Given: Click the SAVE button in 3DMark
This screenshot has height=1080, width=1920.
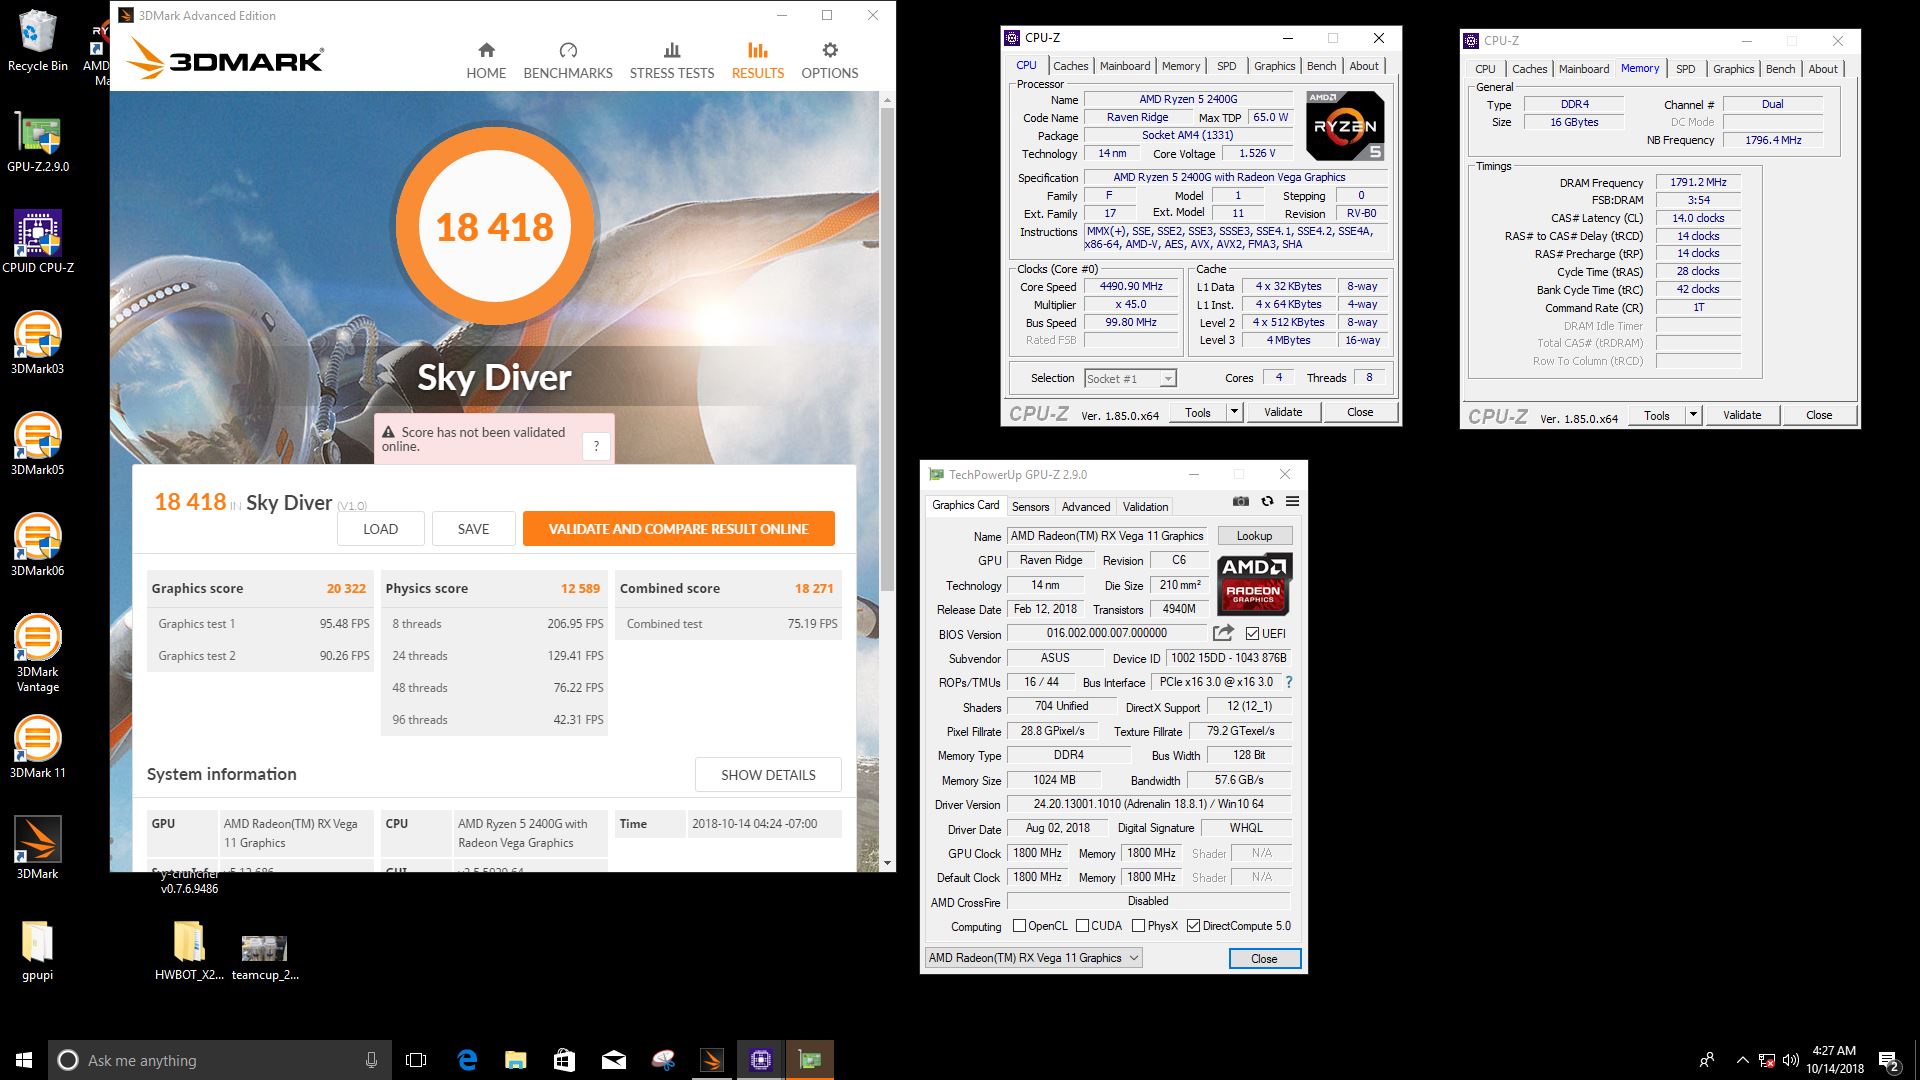Looking at the screenshot, I should 473,529.
